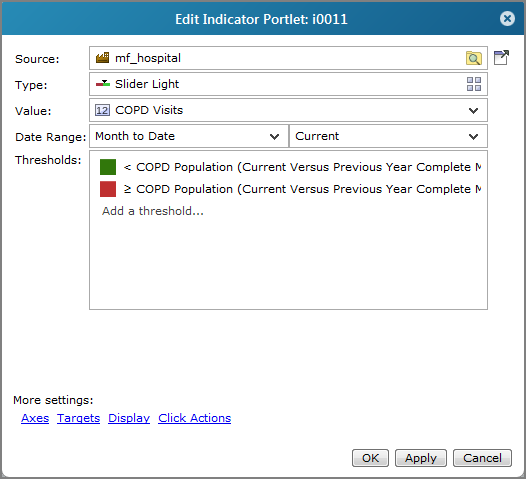
Task: Open the Click Actions settings link
Action: coord(195,418)
